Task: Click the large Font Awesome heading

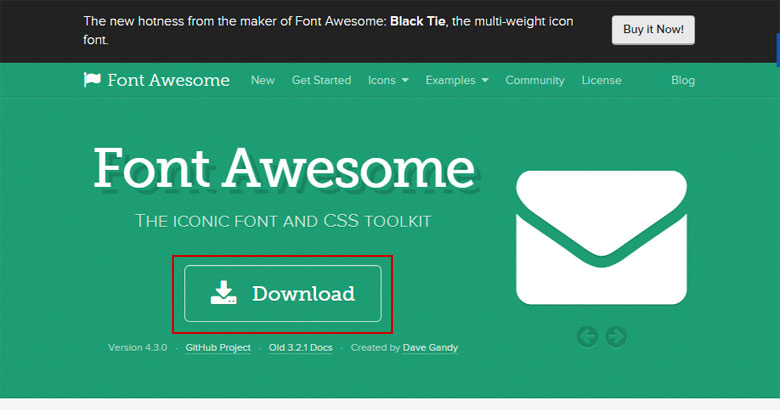Action: click(284, 169)
